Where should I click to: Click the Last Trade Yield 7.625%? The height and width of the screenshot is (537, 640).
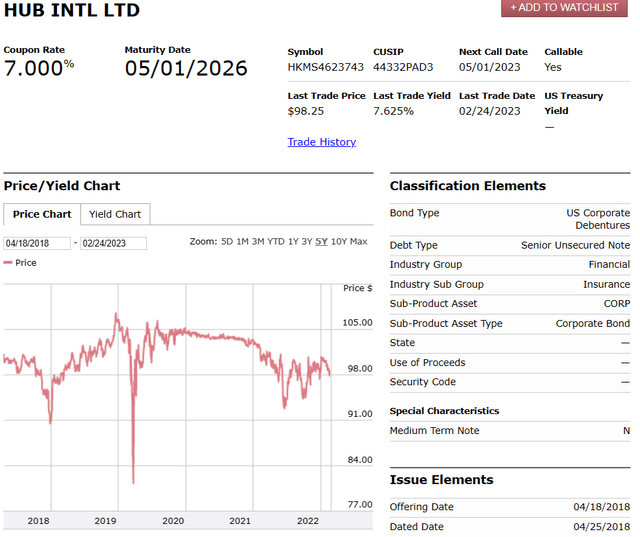[x=393, y=111]
